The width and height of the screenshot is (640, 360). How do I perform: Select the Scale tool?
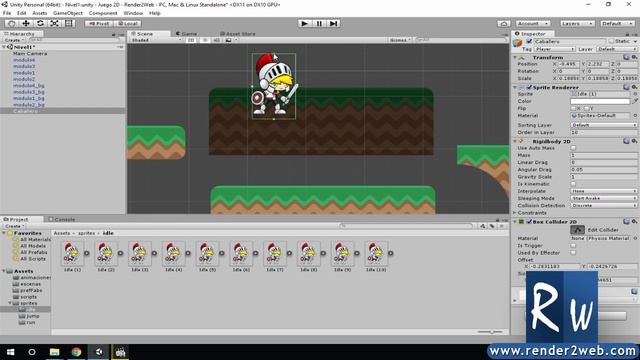pos(54,24)
